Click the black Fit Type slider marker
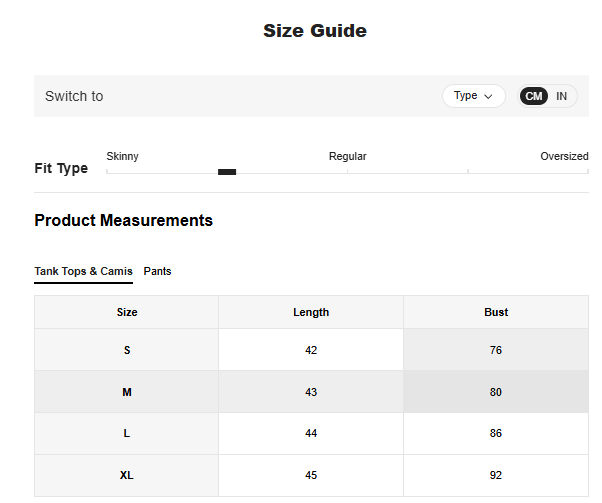The height and width of the screenshot is (503, 602). tap(227, 172)
